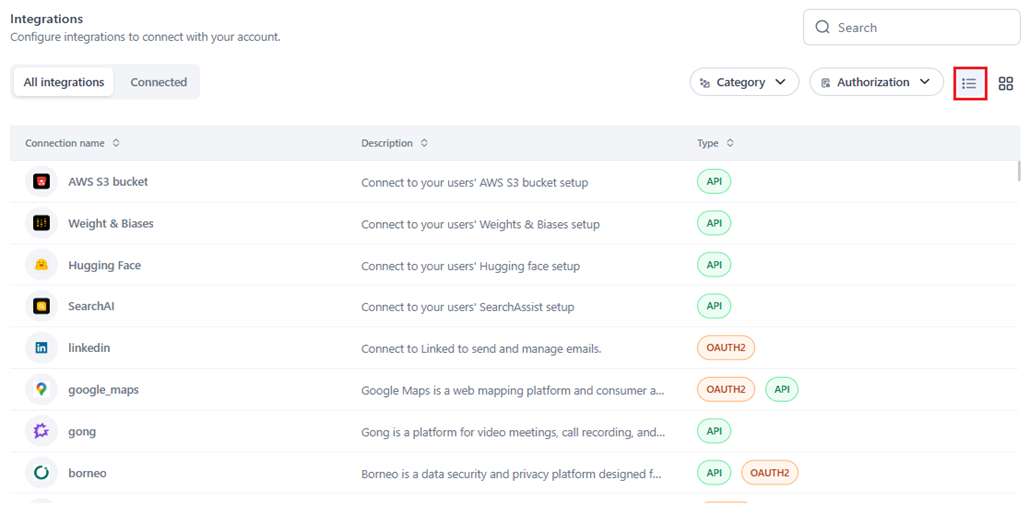Click the API badge for google_maps
Viewport: 1029px width, 519px height.
tap(781, 389)
